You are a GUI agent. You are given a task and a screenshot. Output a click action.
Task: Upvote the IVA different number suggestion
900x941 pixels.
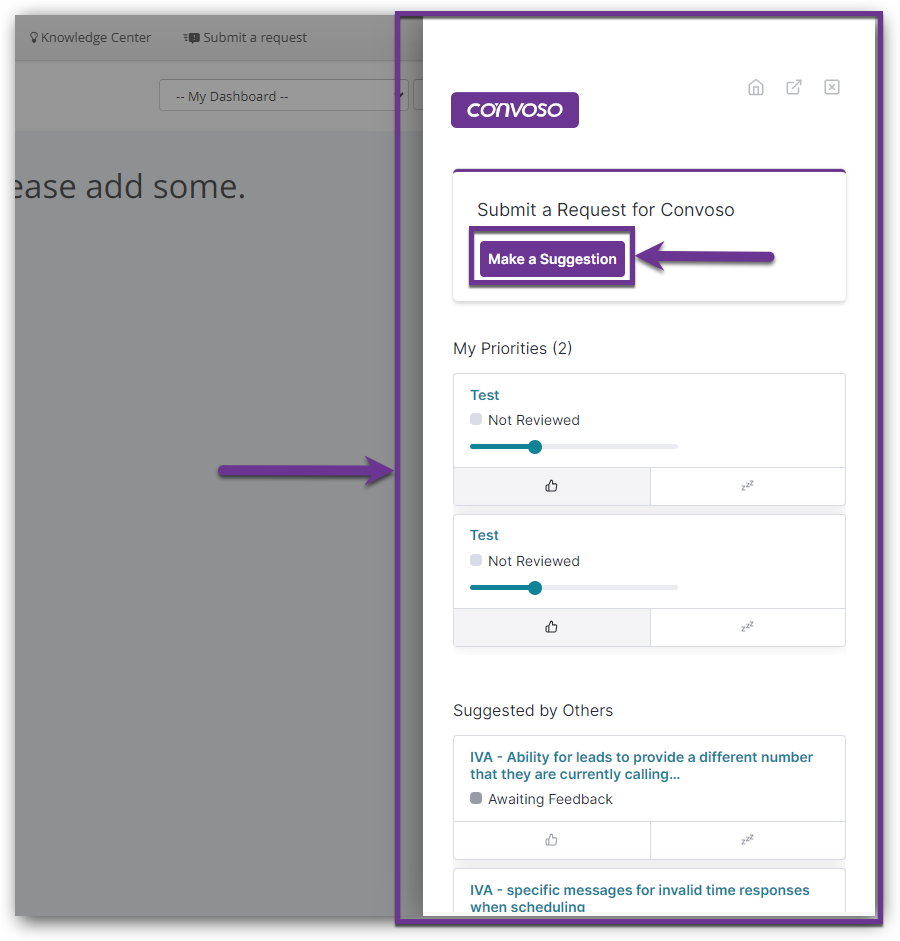click(x=551, y=840)
